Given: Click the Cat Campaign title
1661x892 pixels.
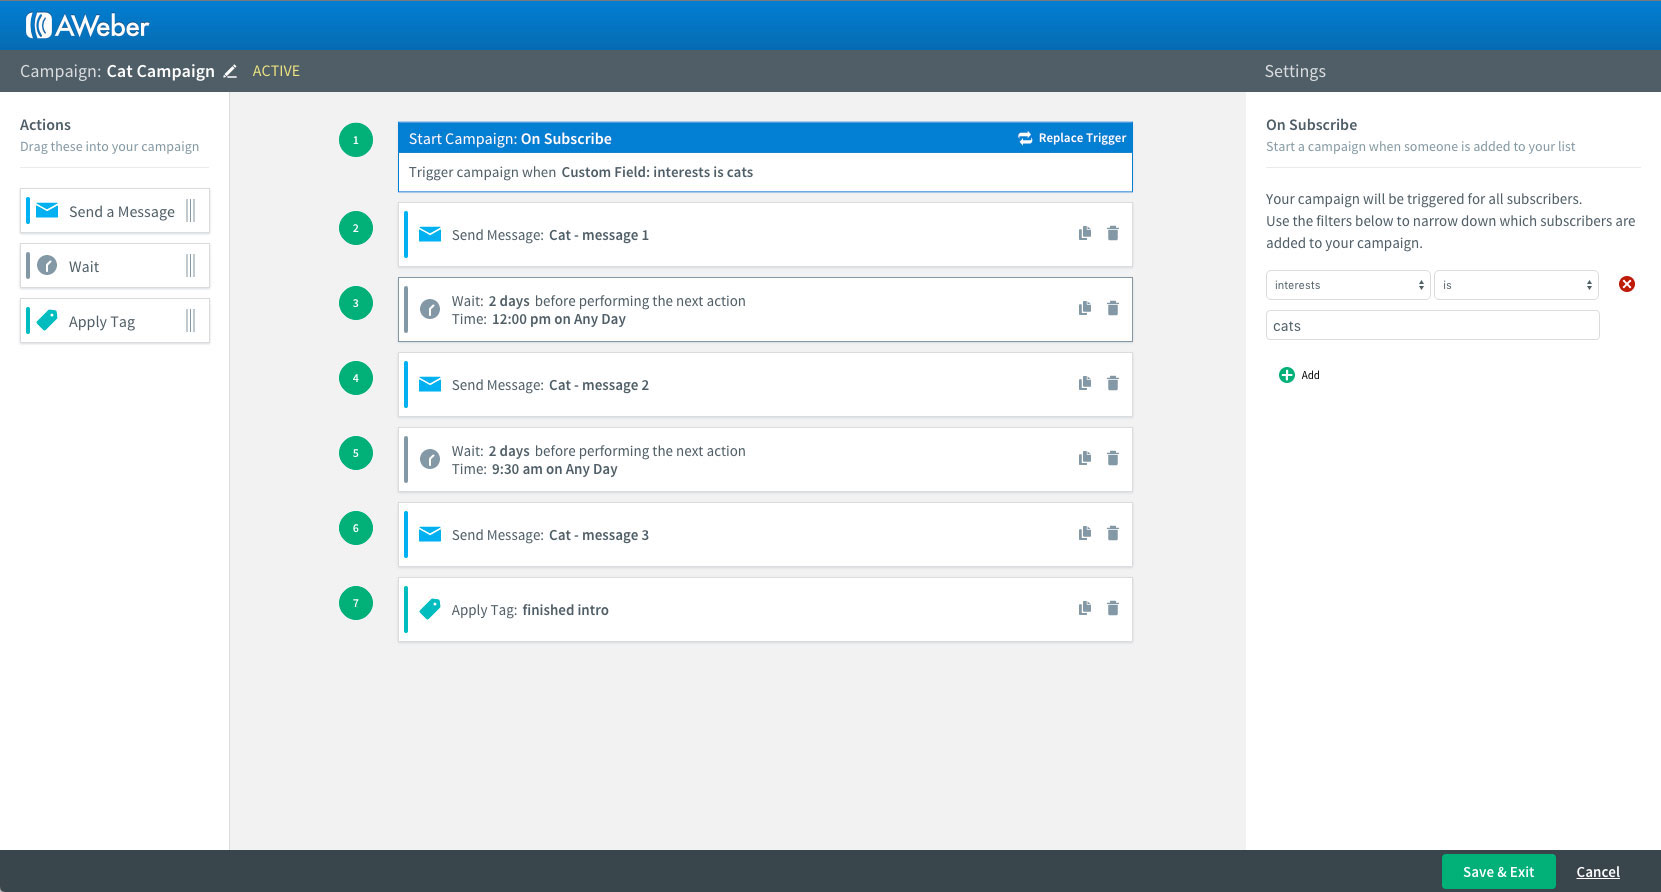Looking at the screenshot, I should coord(160,71).
